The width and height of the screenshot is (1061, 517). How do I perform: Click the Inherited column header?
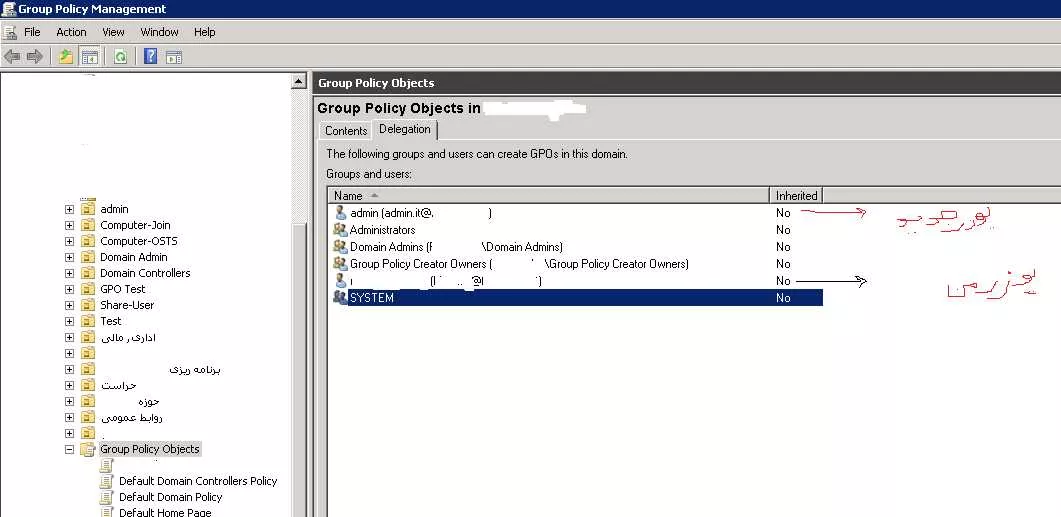click(796, 196)
